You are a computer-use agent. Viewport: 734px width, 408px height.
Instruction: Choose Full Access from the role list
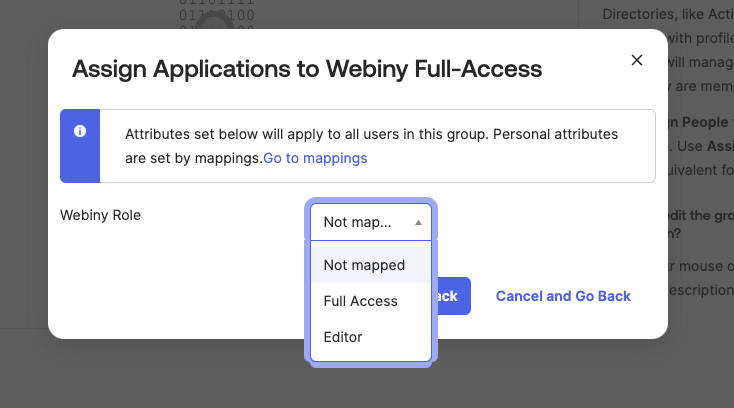pos(361,301)
